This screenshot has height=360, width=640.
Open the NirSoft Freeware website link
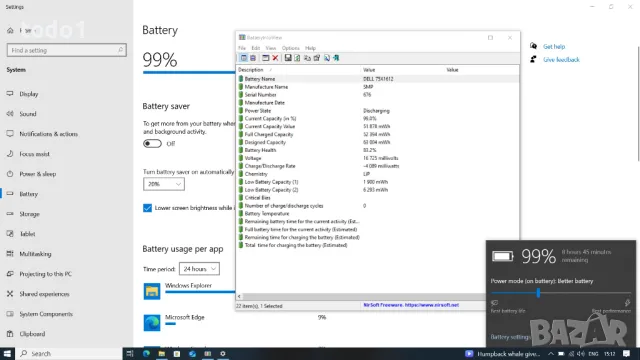click(x=411, y=305)
